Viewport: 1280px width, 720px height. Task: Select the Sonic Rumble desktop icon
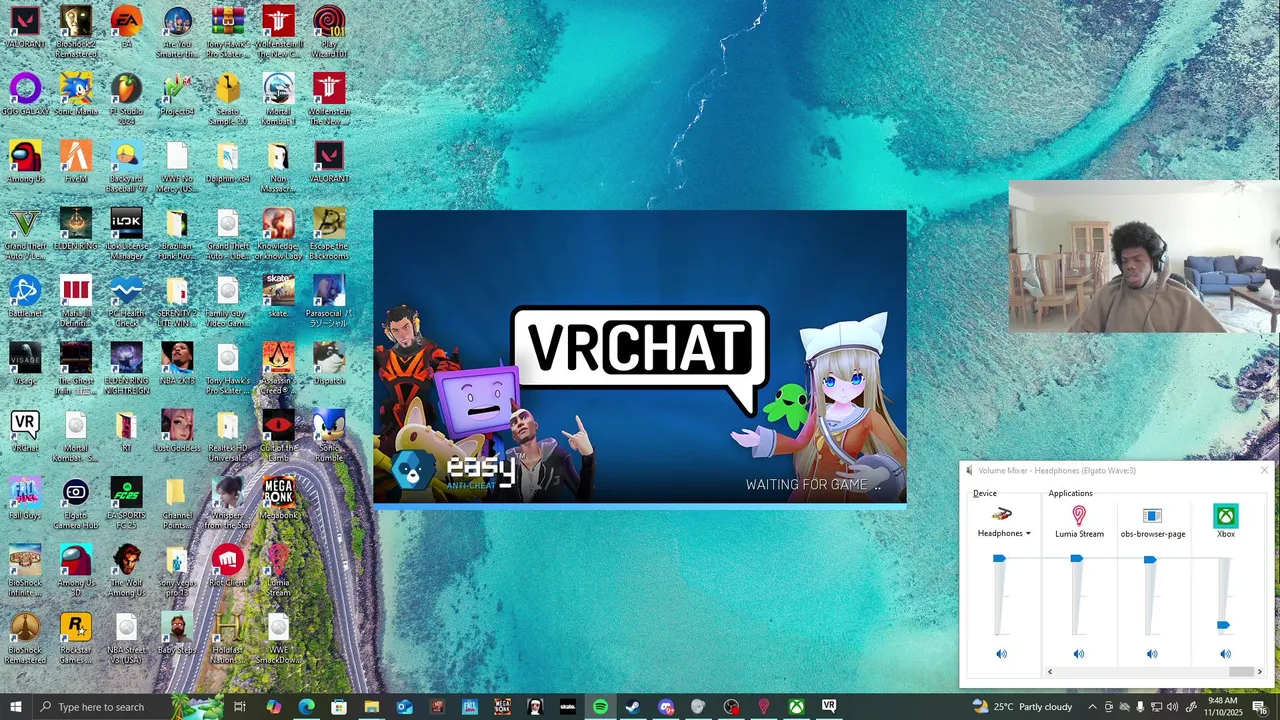coord(329,433)
